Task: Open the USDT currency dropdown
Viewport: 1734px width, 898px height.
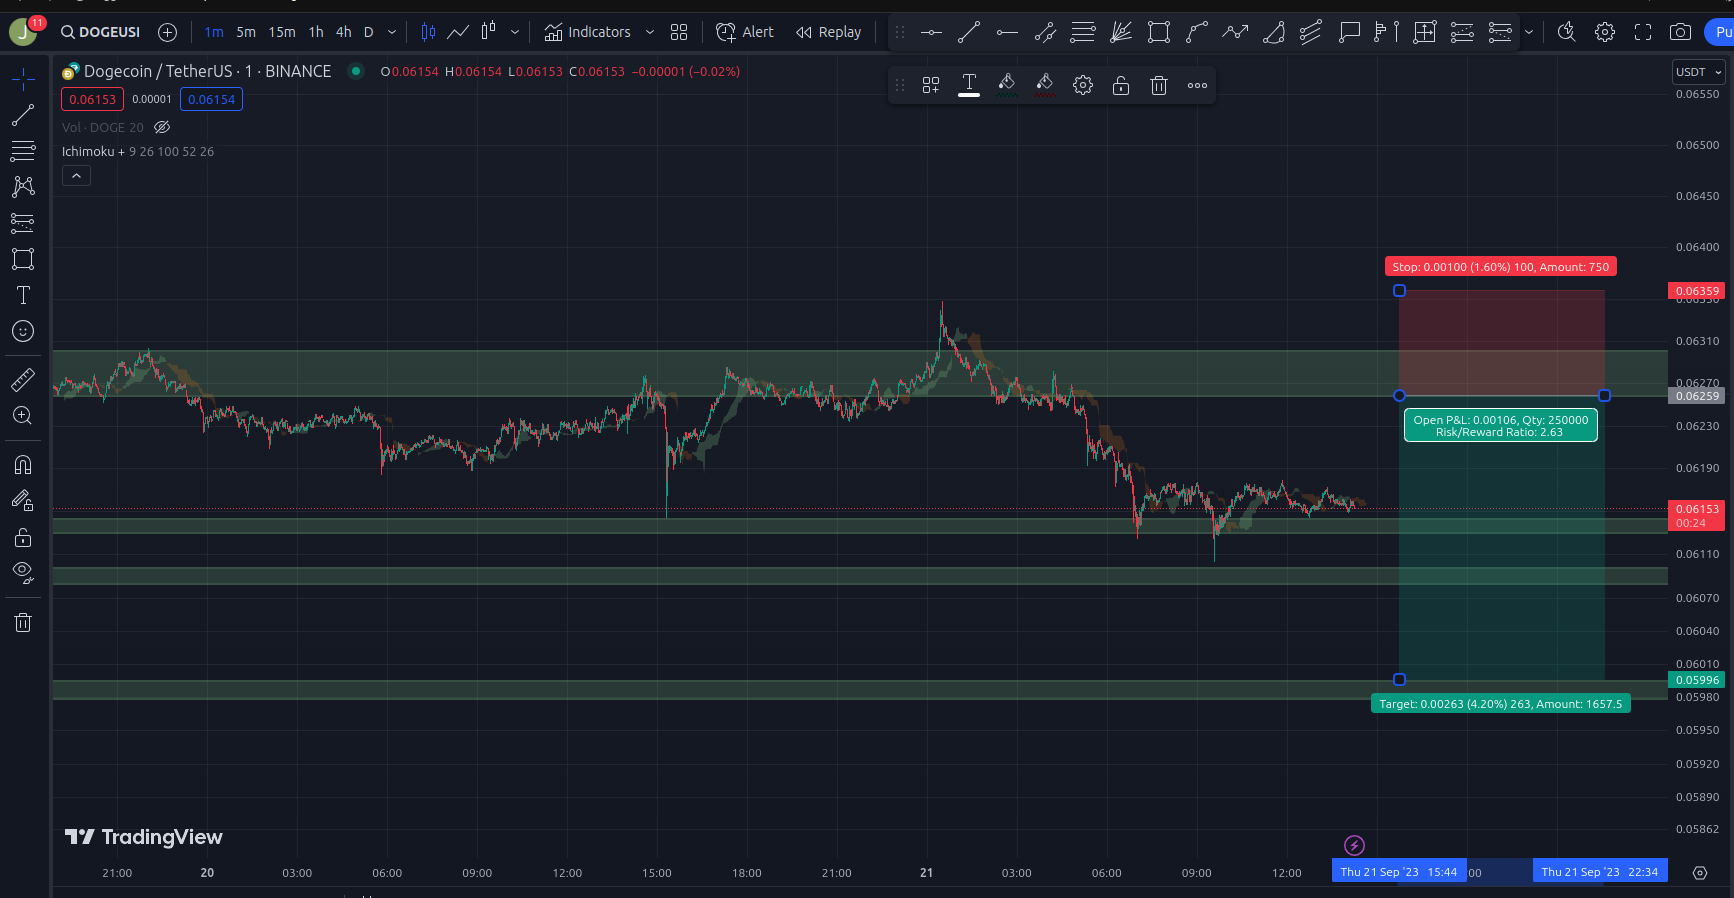Action: pos(1699,72)
